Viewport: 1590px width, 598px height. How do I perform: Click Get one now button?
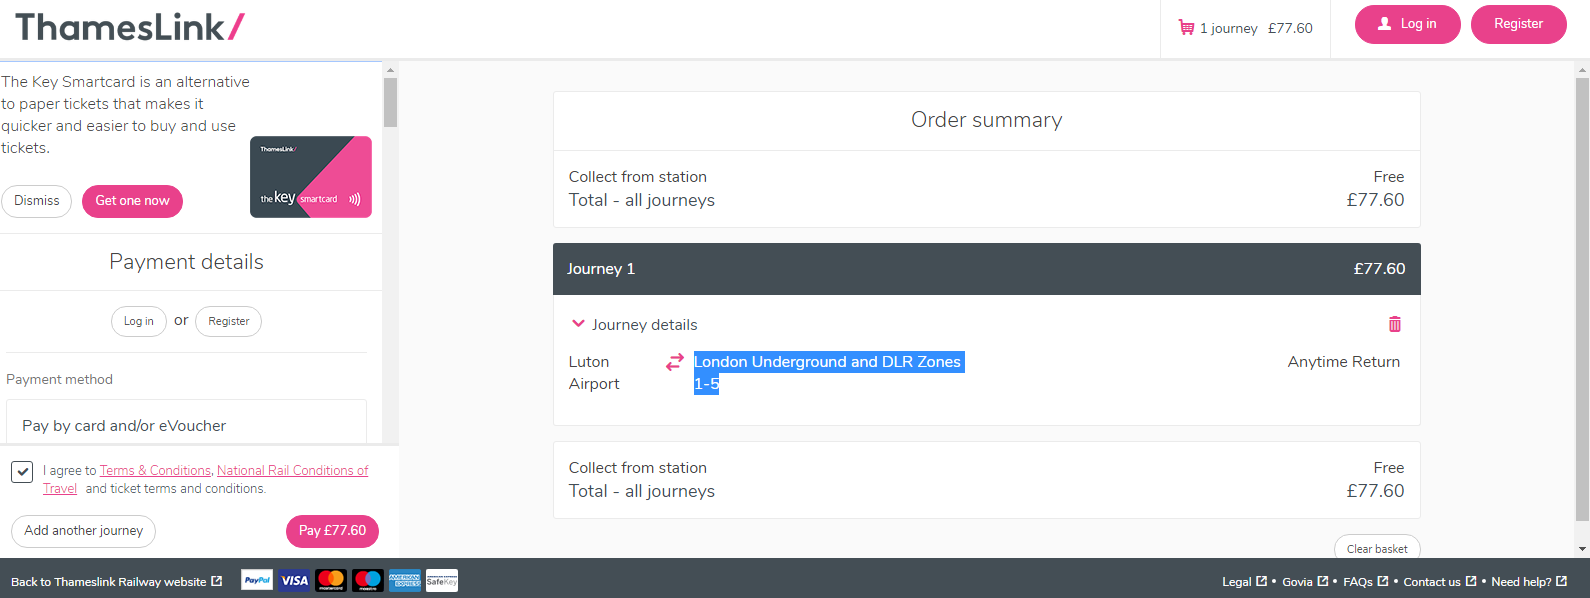click(132, 201)
